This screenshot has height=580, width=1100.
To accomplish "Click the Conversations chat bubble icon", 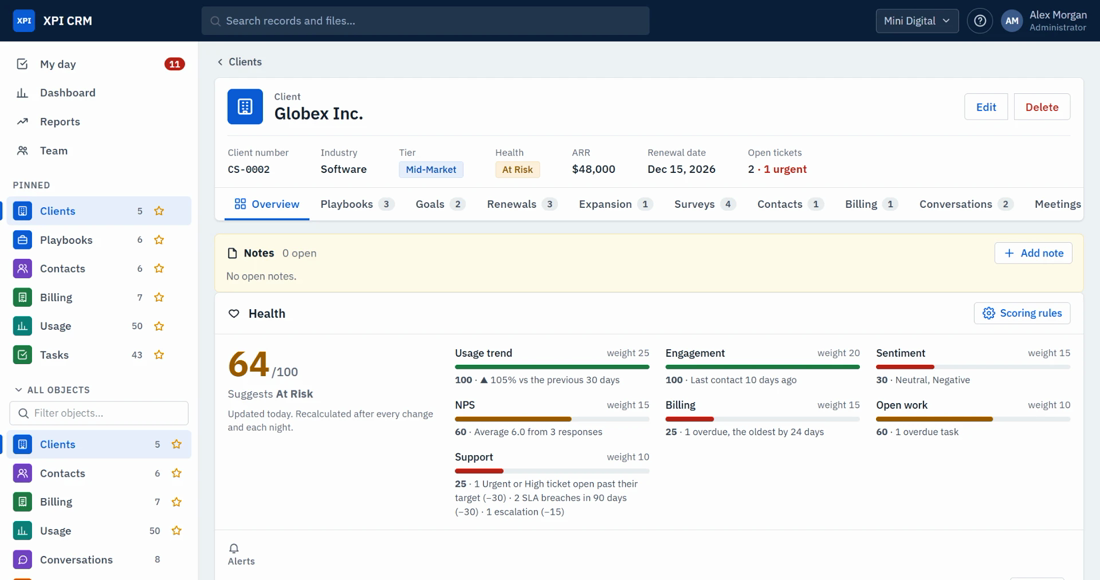I will pyautogui.click(x=22, y=560).
